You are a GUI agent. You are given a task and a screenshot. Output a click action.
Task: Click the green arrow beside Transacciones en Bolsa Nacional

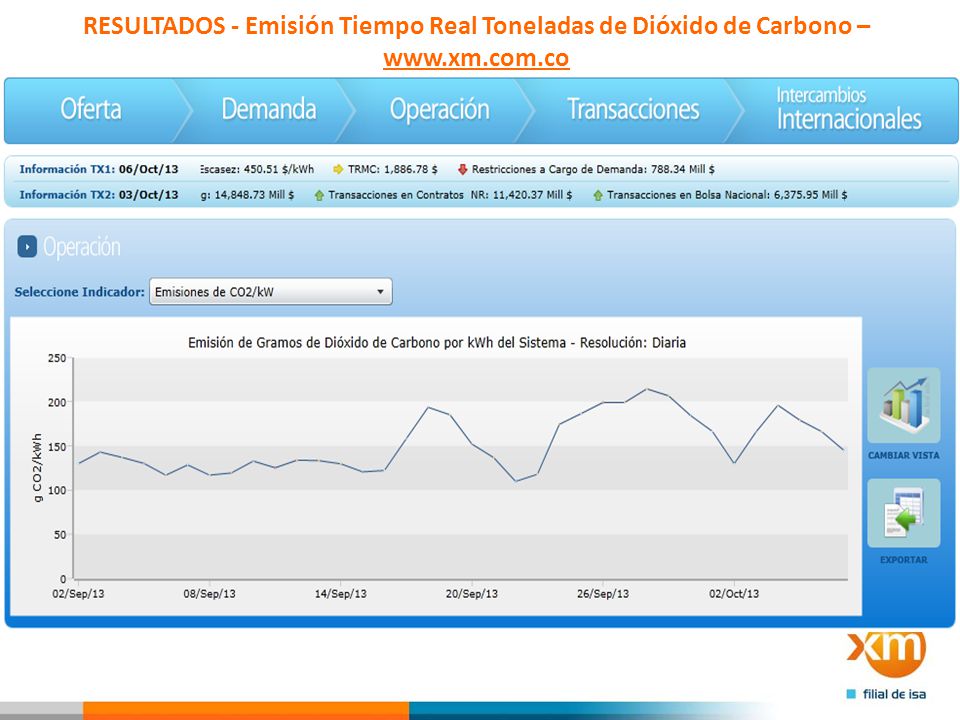click(x=598, y=195)
